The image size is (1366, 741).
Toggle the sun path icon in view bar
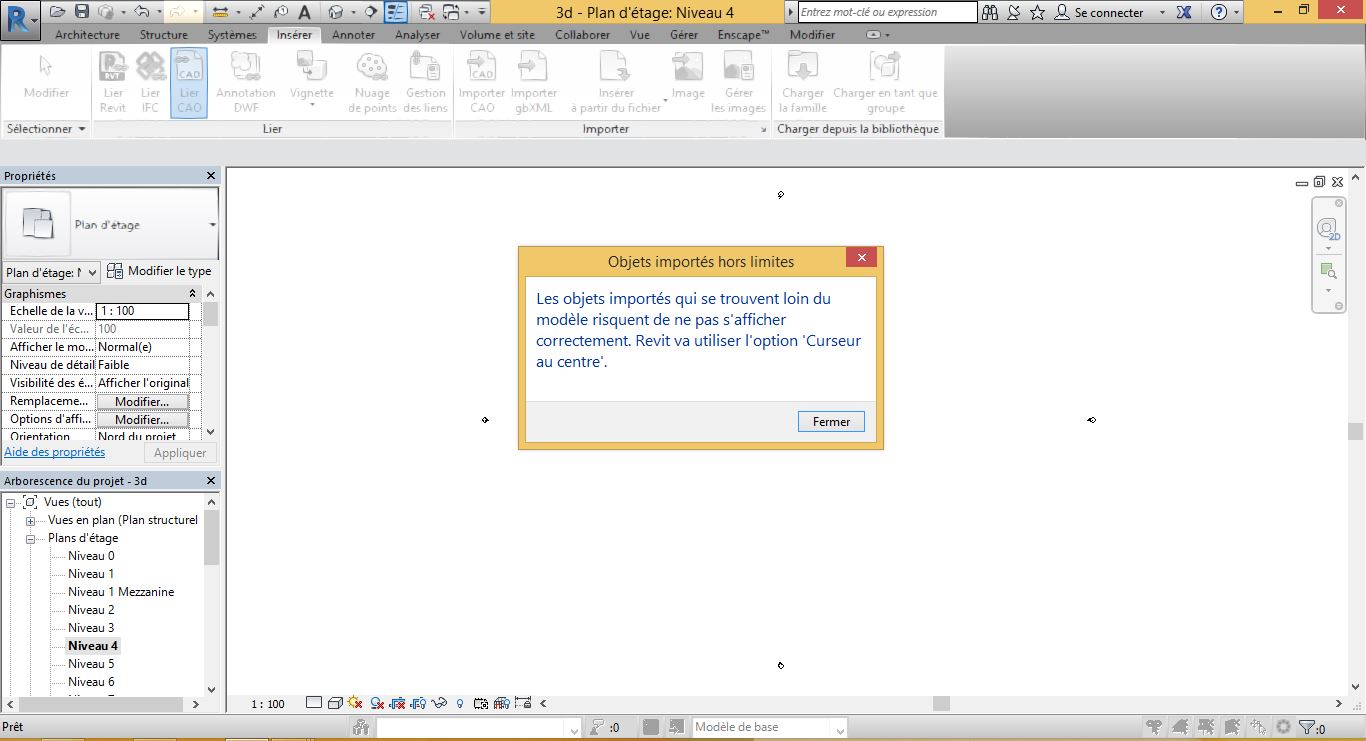point(356,703)
